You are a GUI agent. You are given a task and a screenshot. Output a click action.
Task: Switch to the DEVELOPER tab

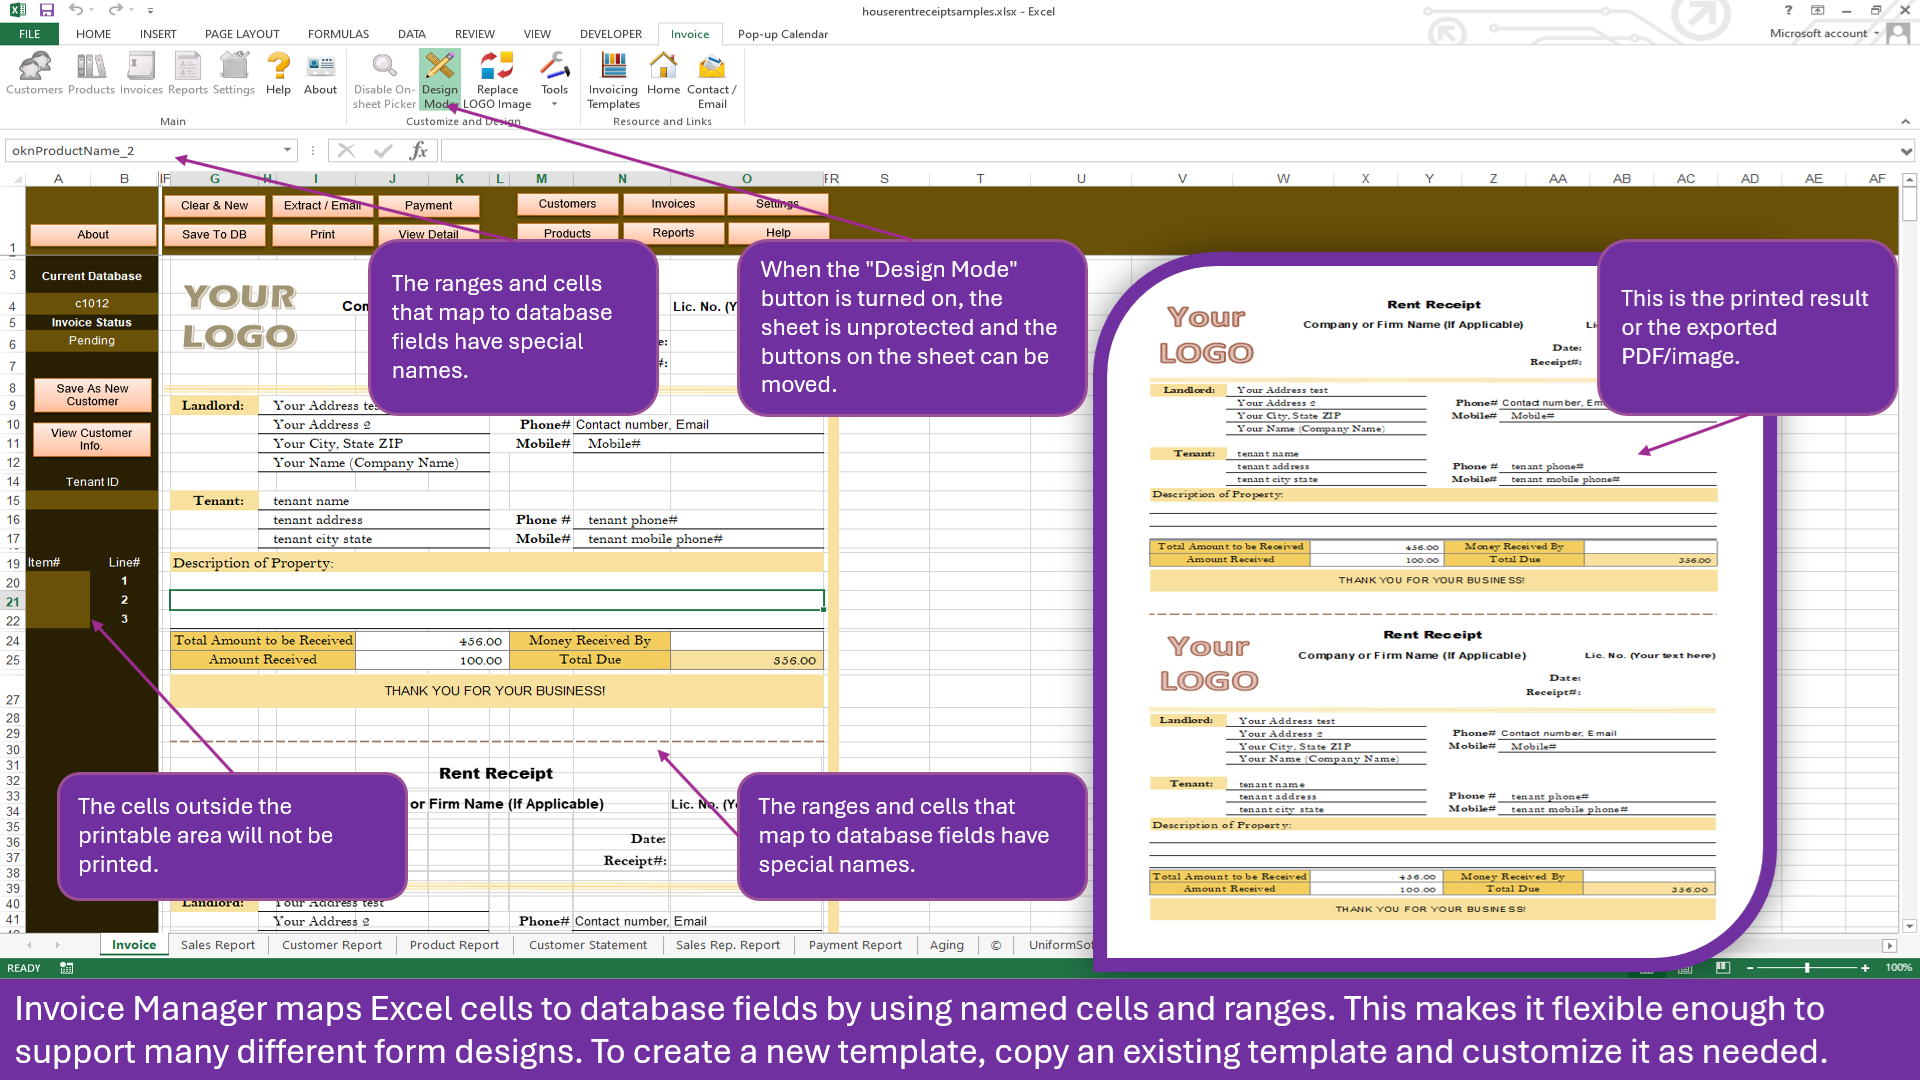(x=611, y=34)
